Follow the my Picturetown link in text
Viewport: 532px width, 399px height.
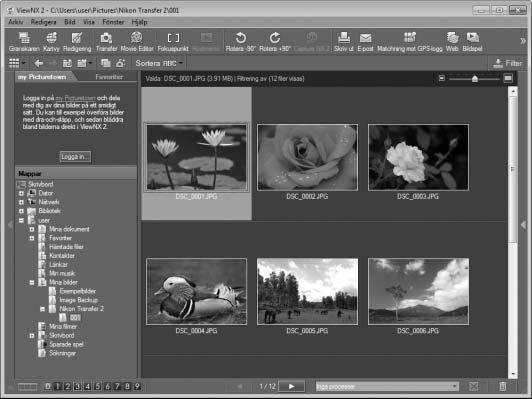click(x=75, y=98)
